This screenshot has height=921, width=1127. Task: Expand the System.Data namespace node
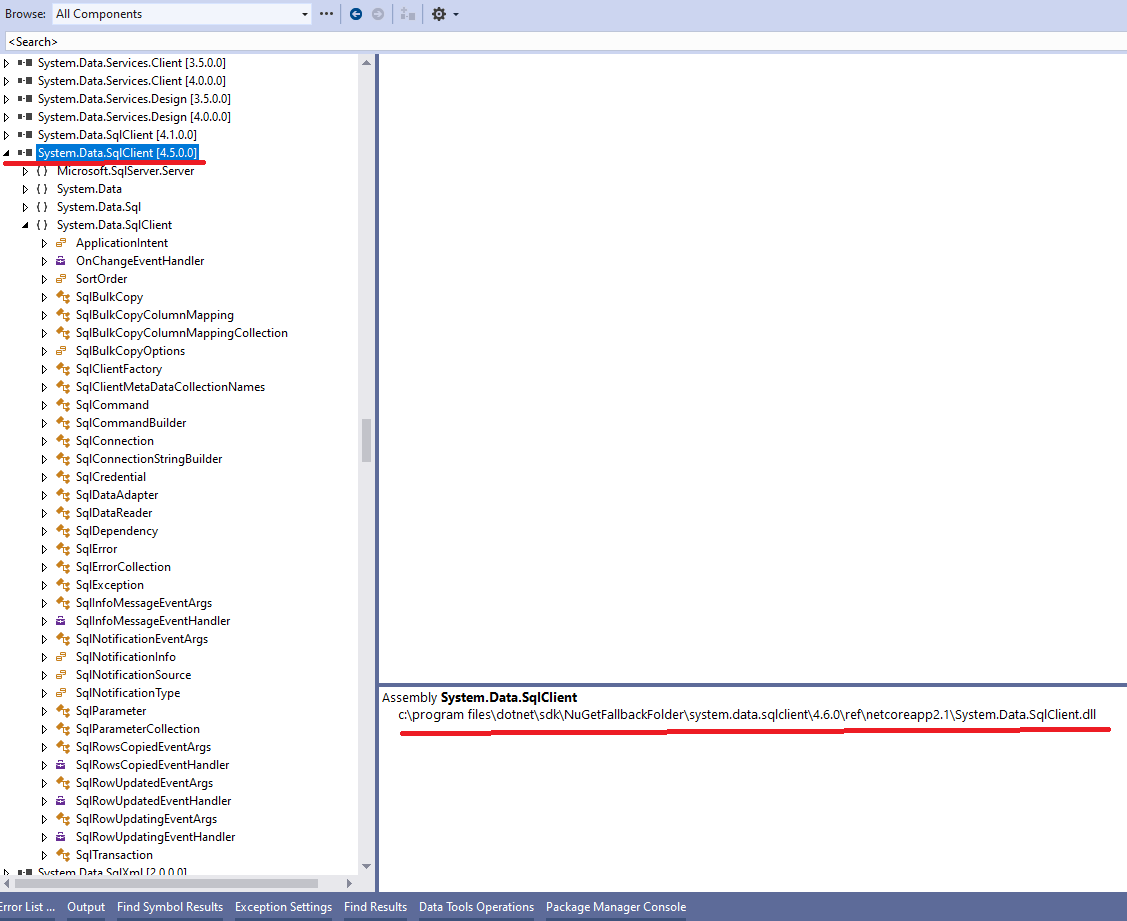[25, 188]
